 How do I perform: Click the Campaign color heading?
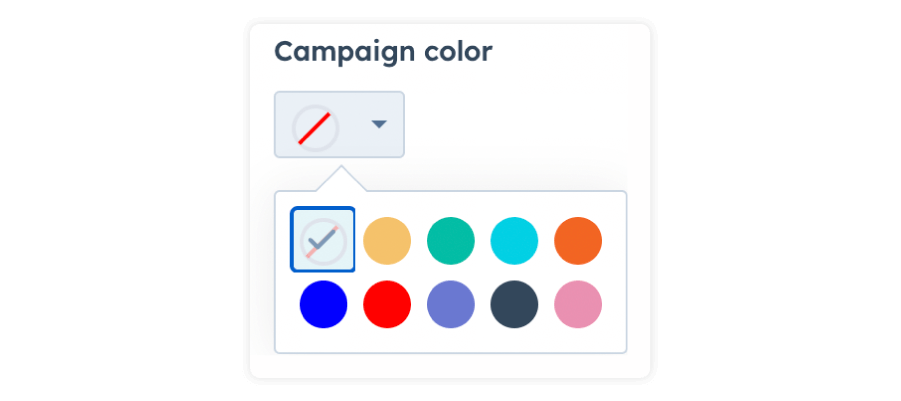coord(383,52)
